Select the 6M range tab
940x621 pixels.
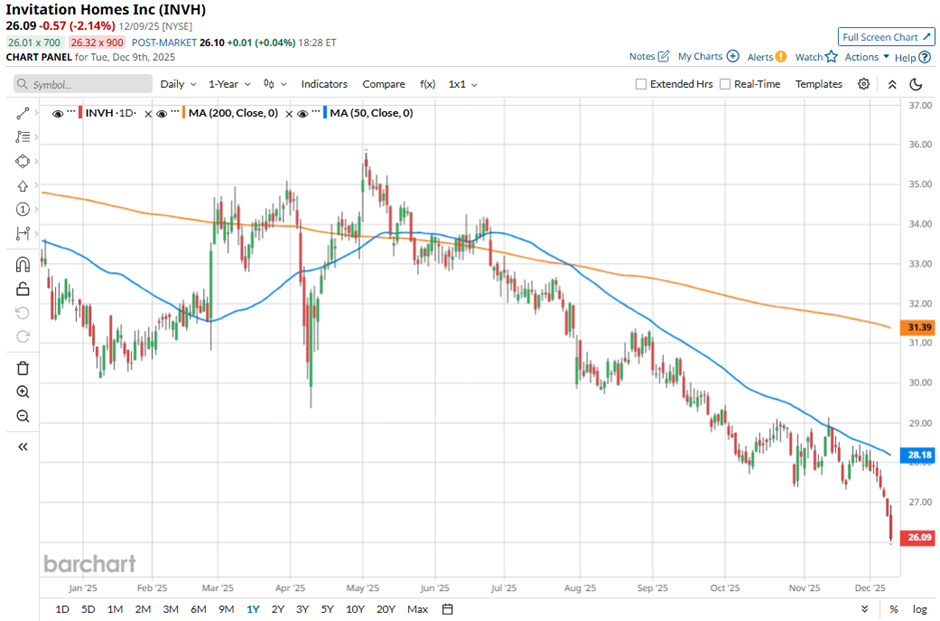(x=198, y=609)
